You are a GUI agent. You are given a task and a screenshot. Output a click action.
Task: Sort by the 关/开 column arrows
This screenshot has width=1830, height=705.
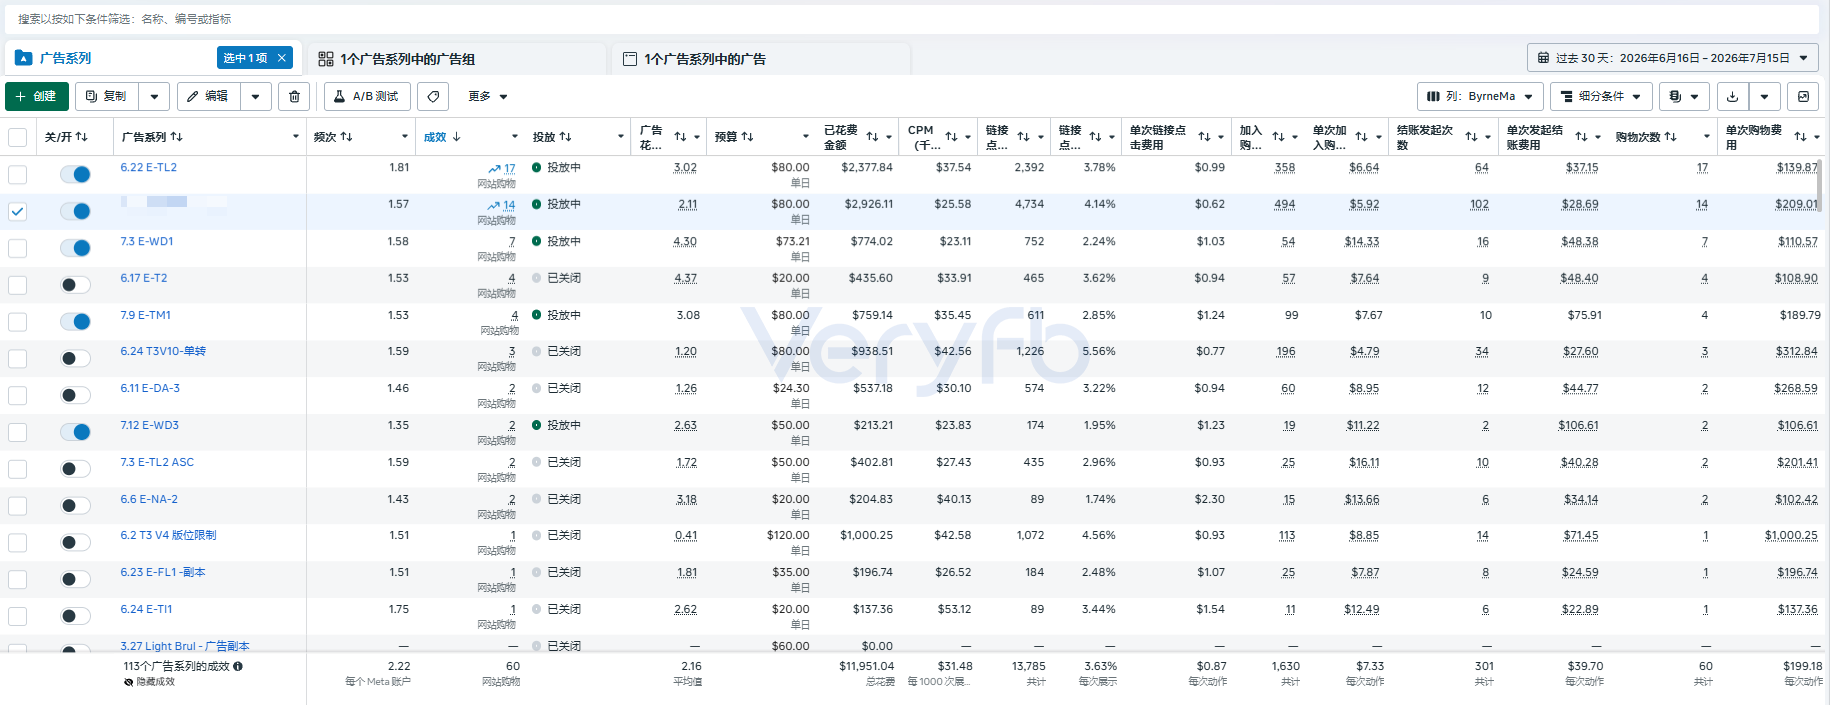pos(82,137)
